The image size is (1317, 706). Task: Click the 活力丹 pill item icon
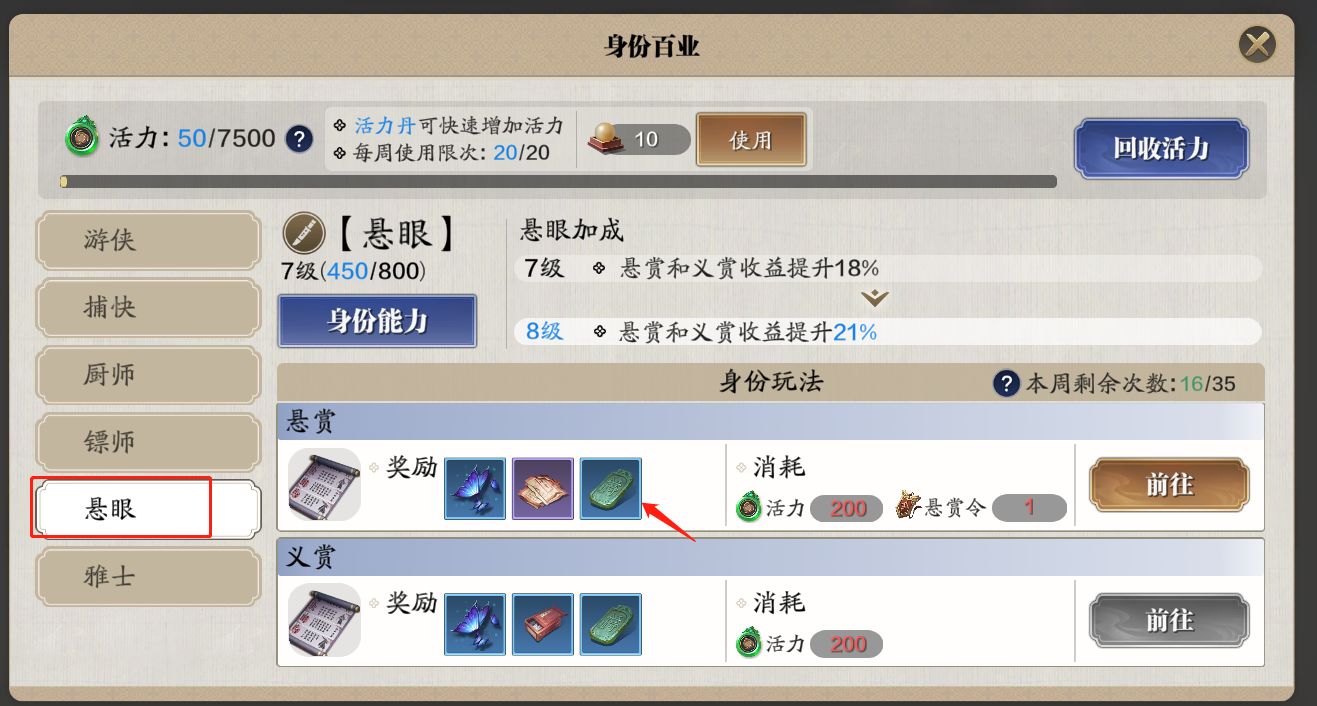[x=606, y=139]
